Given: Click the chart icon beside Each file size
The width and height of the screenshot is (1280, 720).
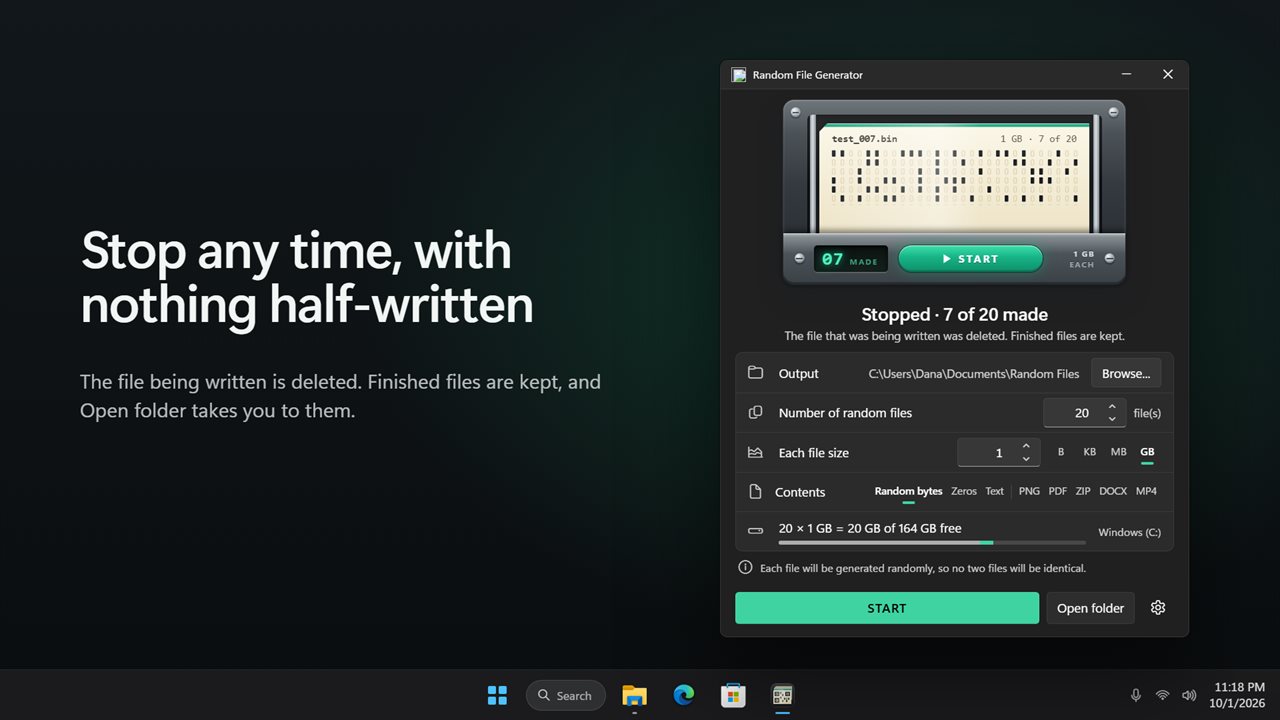Looking at the screenshot, I should point(755,452).
